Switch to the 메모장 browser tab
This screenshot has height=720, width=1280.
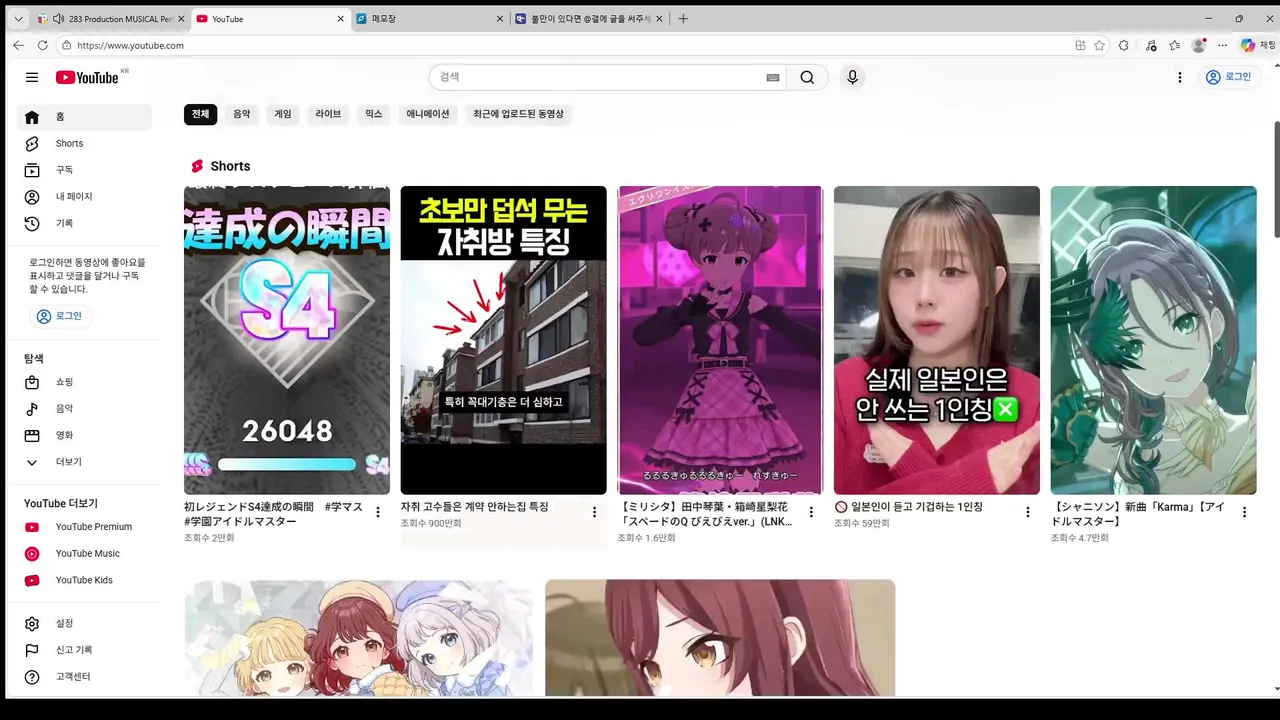(430, 19)
